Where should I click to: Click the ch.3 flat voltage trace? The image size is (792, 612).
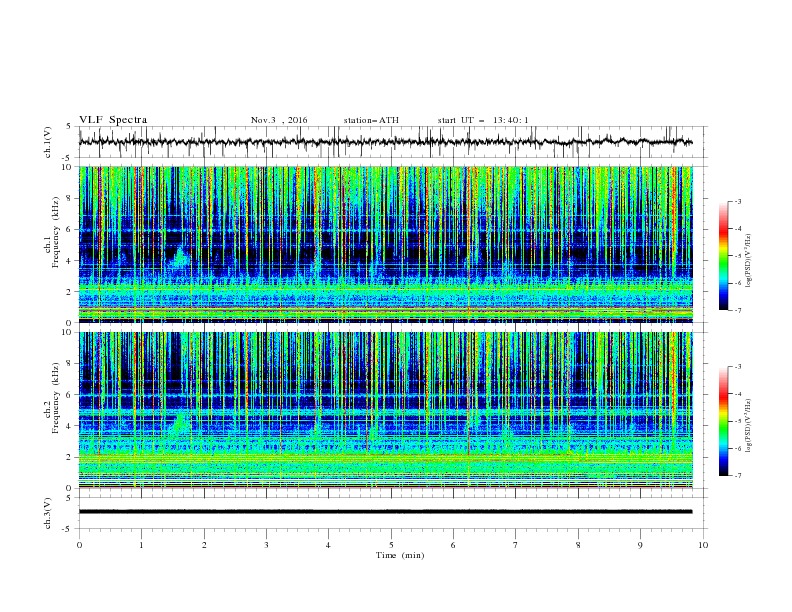385,512
